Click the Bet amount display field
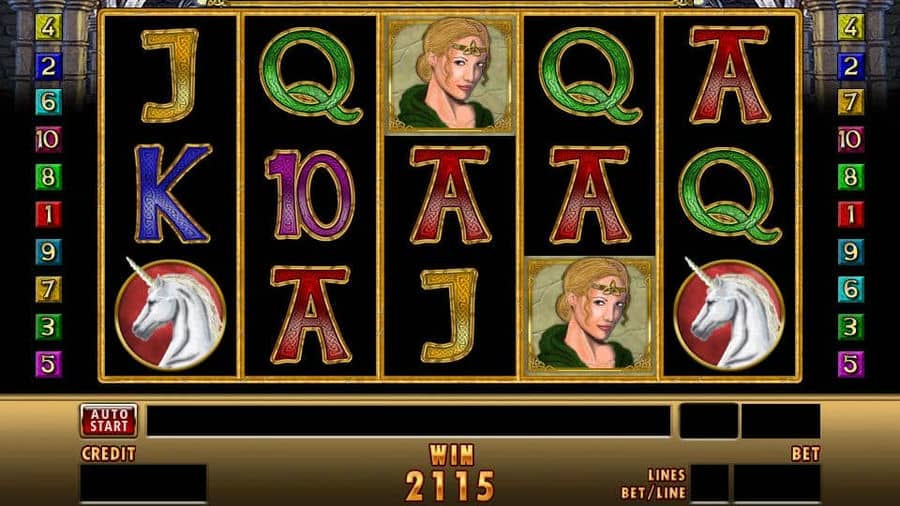Image resolution: width=900 pixels, height=506 pixels. coord(777,482)
